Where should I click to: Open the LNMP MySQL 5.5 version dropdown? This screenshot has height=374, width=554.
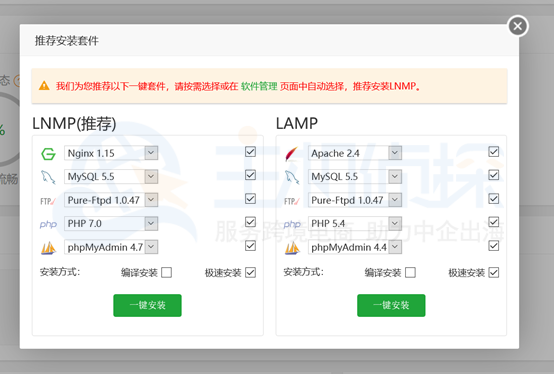click(111, 176)
